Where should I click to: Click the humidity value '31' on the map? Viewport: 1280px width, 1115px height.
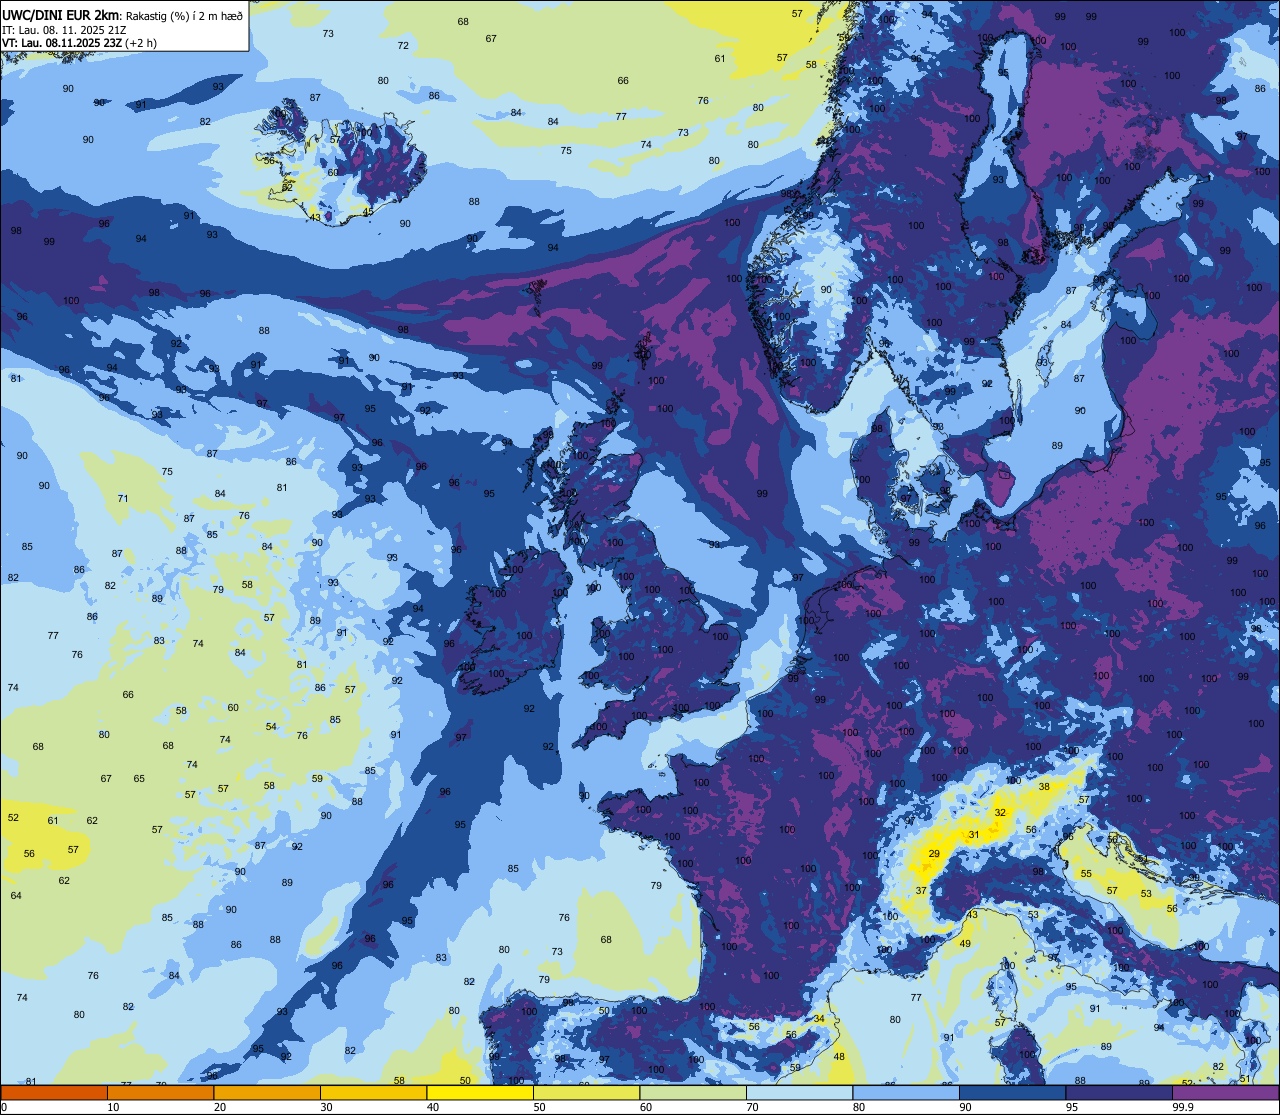(973, 835)
